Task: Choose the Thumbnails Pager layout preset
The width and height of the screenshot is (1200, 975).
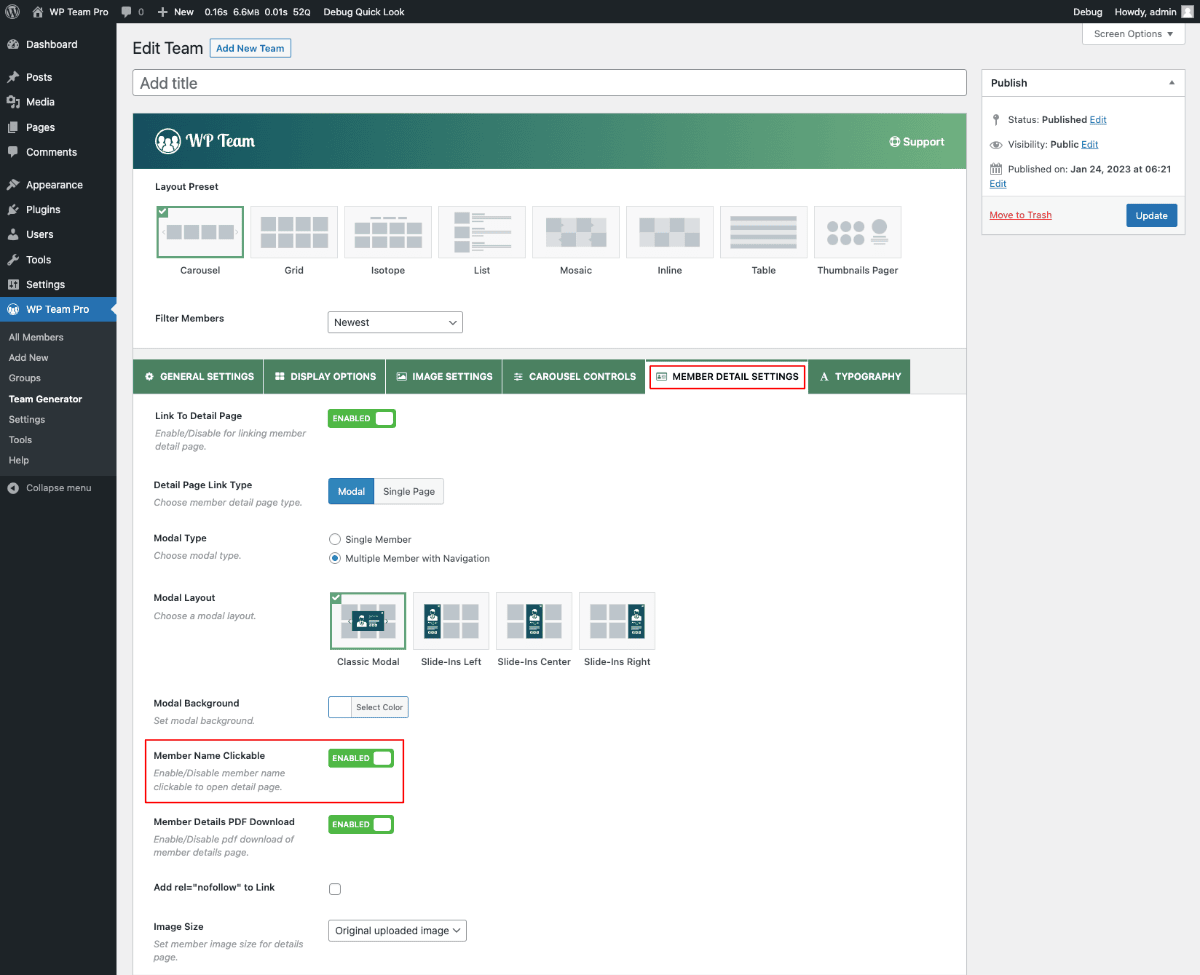Action: click(x=858, y=233)
